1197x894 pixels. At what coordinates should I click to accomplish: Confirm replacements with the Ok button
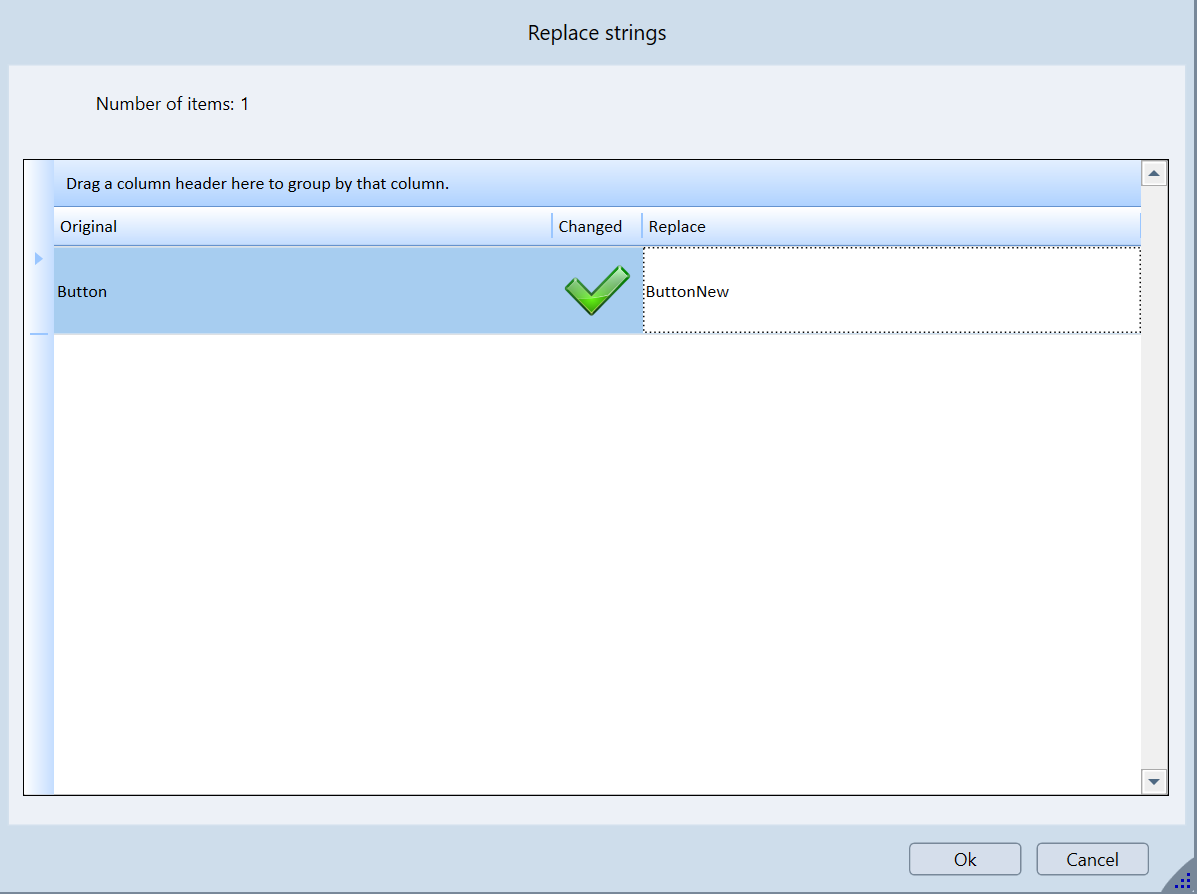point(964,859)
